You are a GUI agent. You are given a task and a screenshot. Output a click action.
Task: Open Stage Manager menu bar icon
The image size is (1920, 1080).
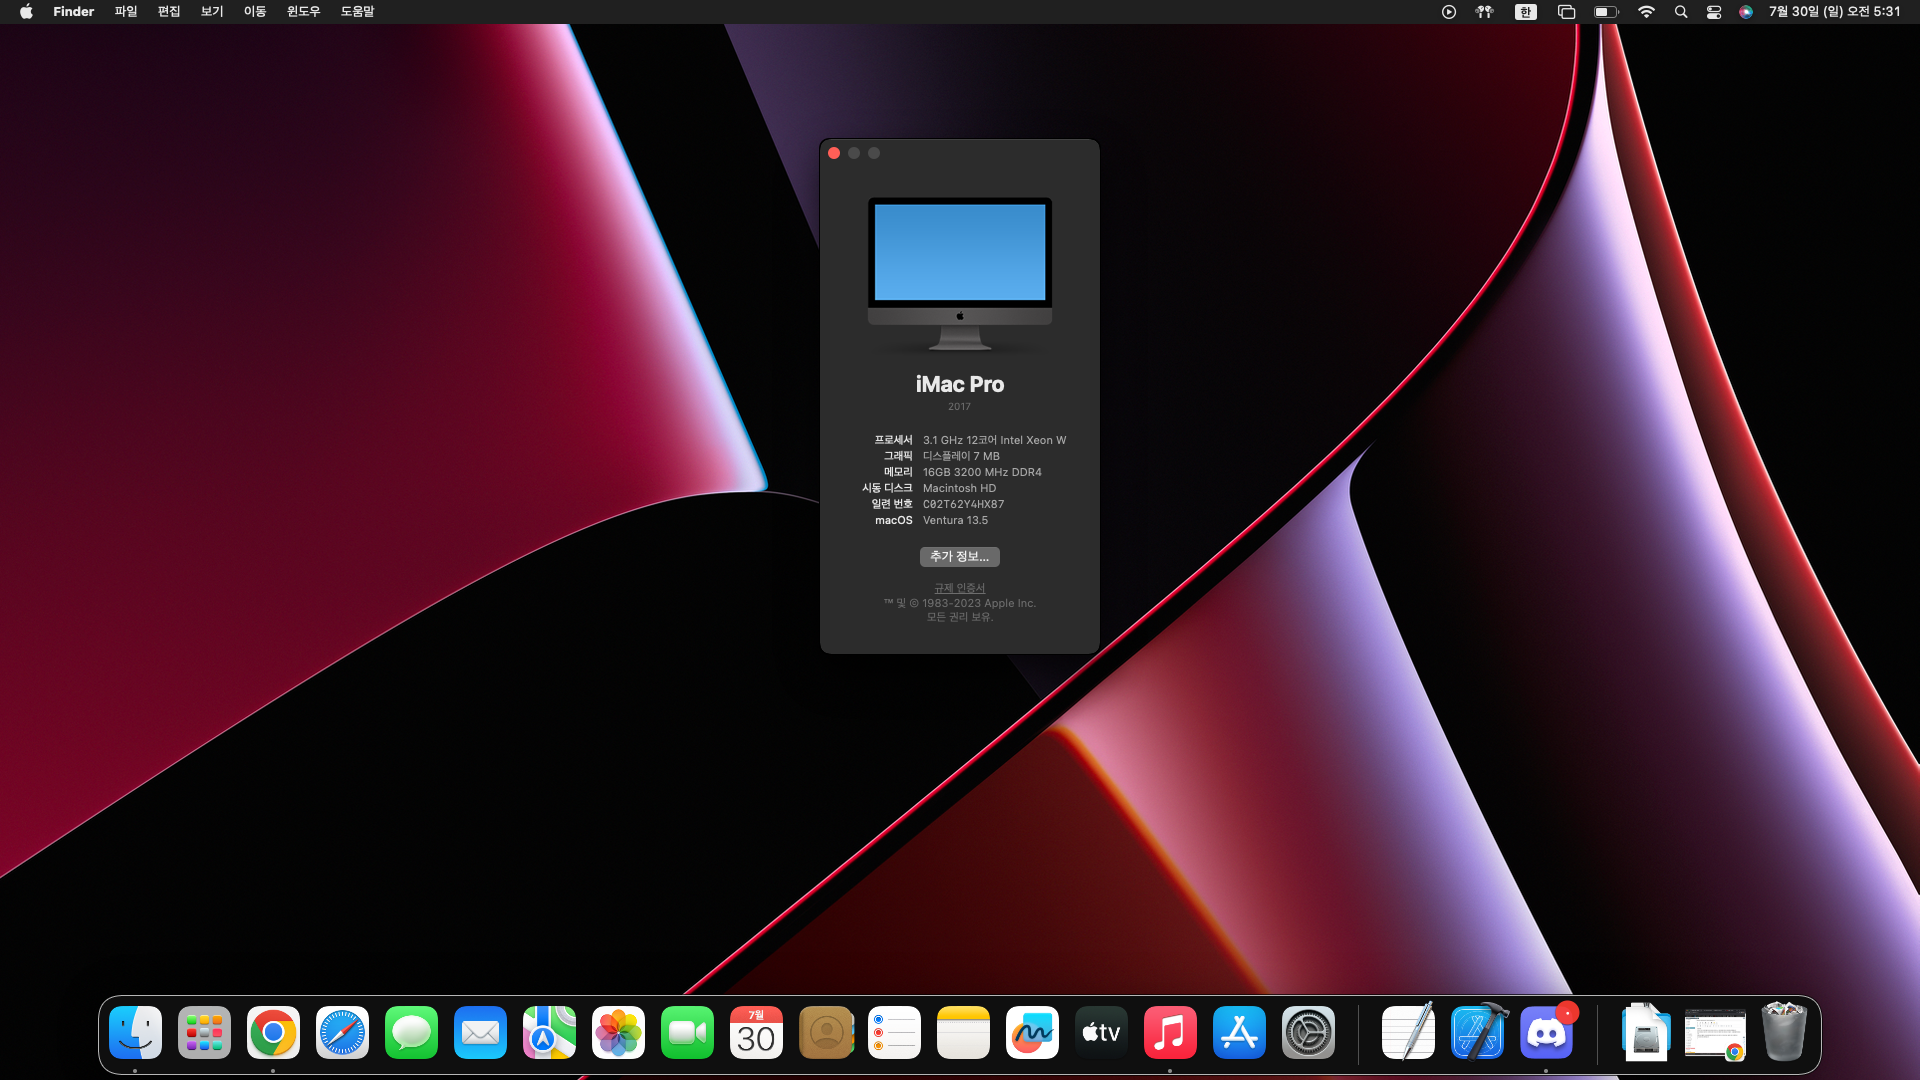click(1566, 12)
